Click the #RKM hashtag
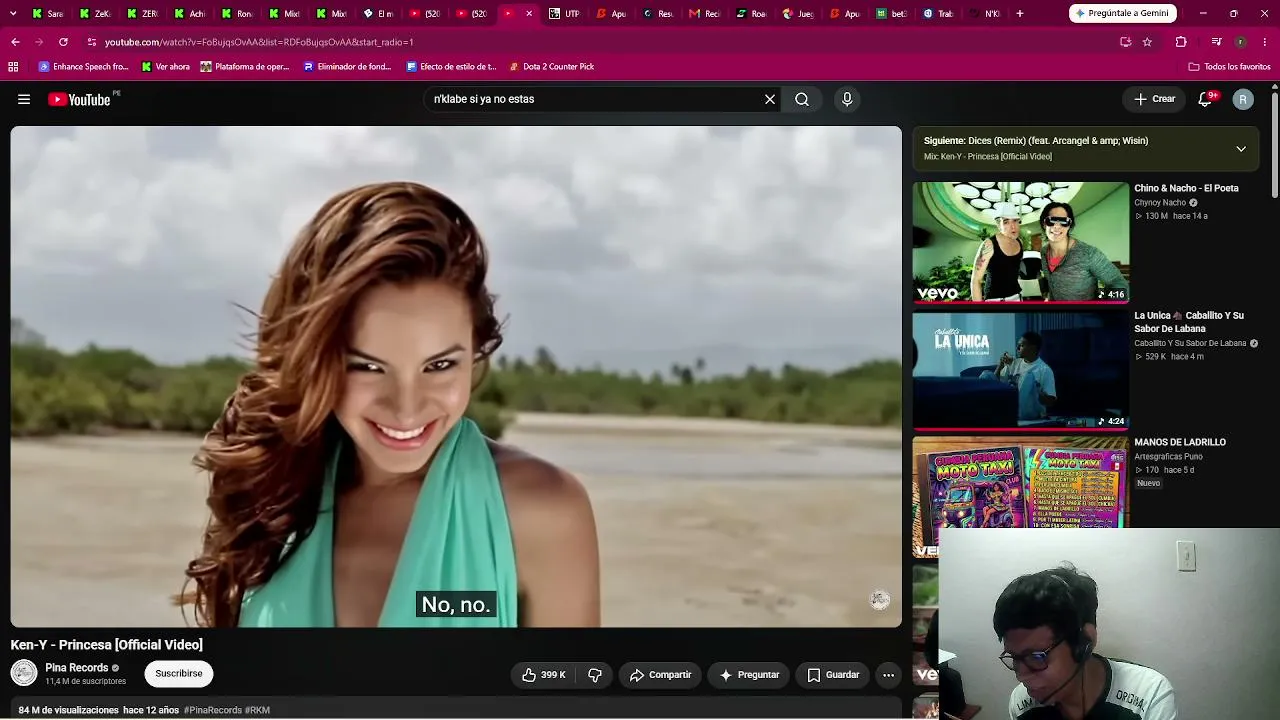 point(257,710)
